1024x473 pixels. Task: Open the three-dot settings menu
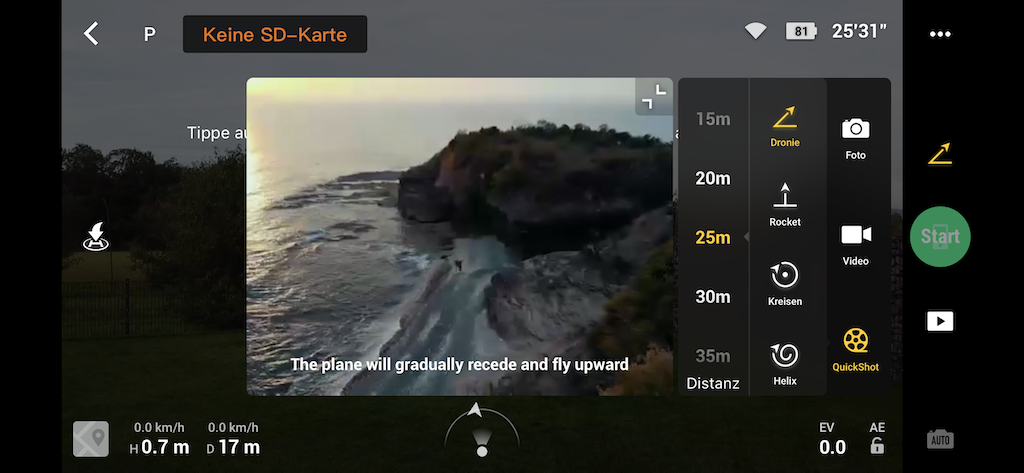(x=940, y=34)
